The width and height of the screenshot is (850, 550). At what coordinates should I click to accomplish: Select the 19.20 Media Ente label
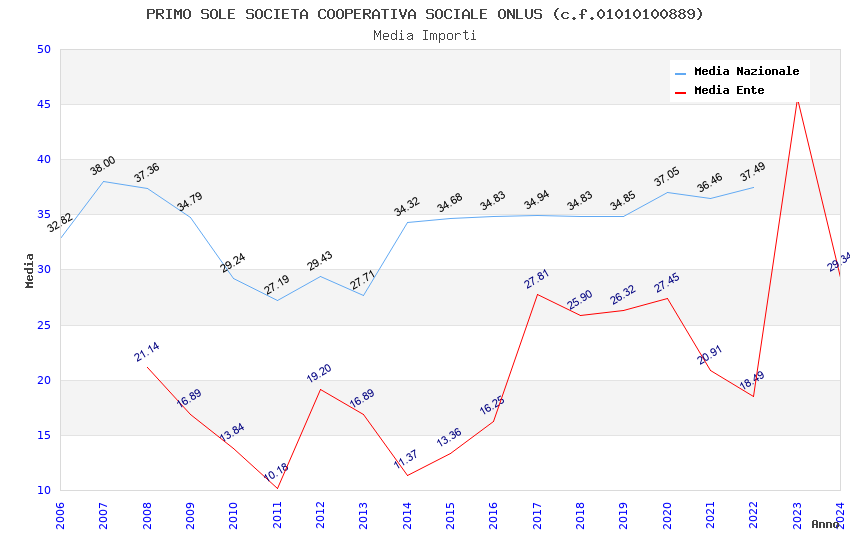(x=319, y=373)
